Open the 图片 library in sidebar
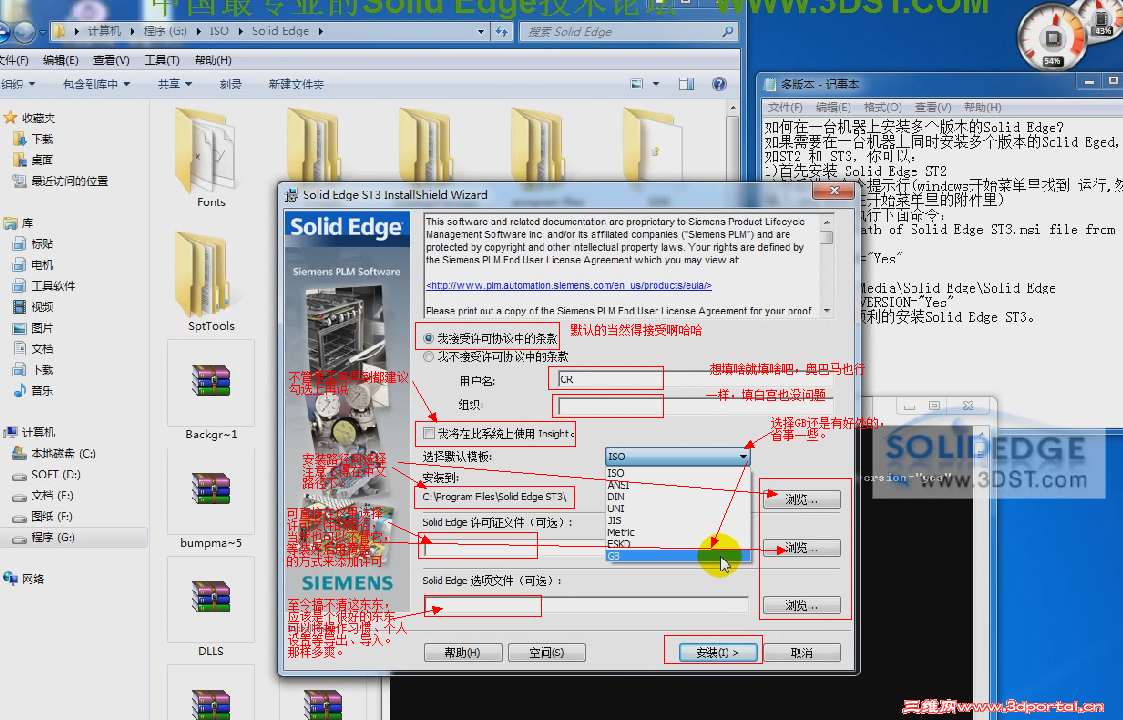The image size is (1123, 720). point(45,328)
